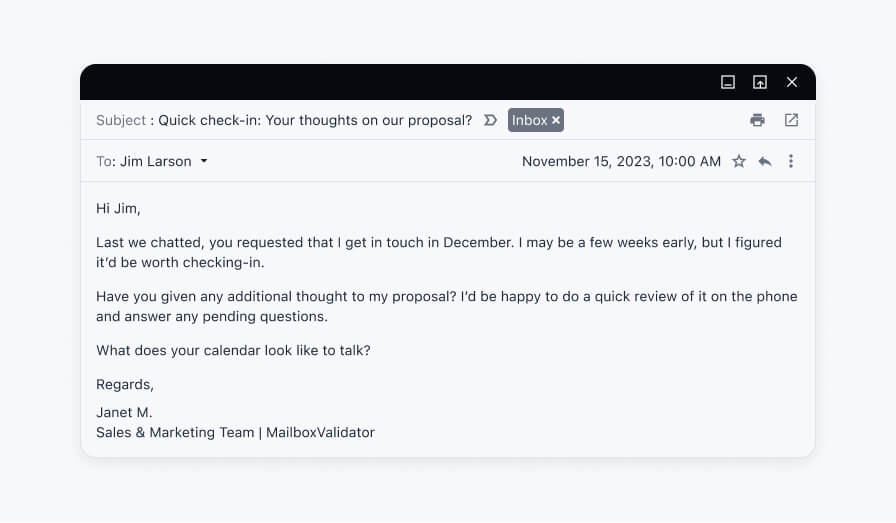Open email in new window icon
This screenshot has width=896, height=523.
[x=791, y=120]
